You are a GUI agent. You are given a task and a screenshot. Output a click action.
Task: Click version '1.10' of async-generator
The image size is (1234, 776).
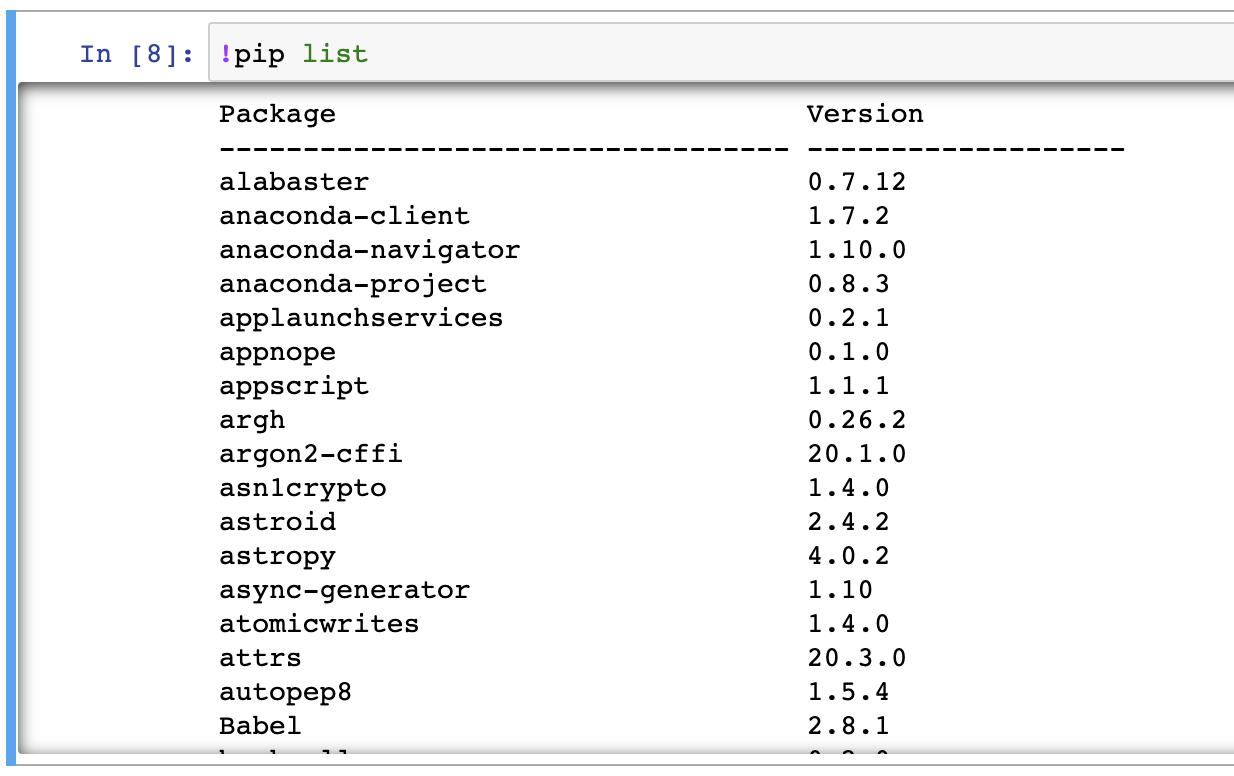[840, 590]
